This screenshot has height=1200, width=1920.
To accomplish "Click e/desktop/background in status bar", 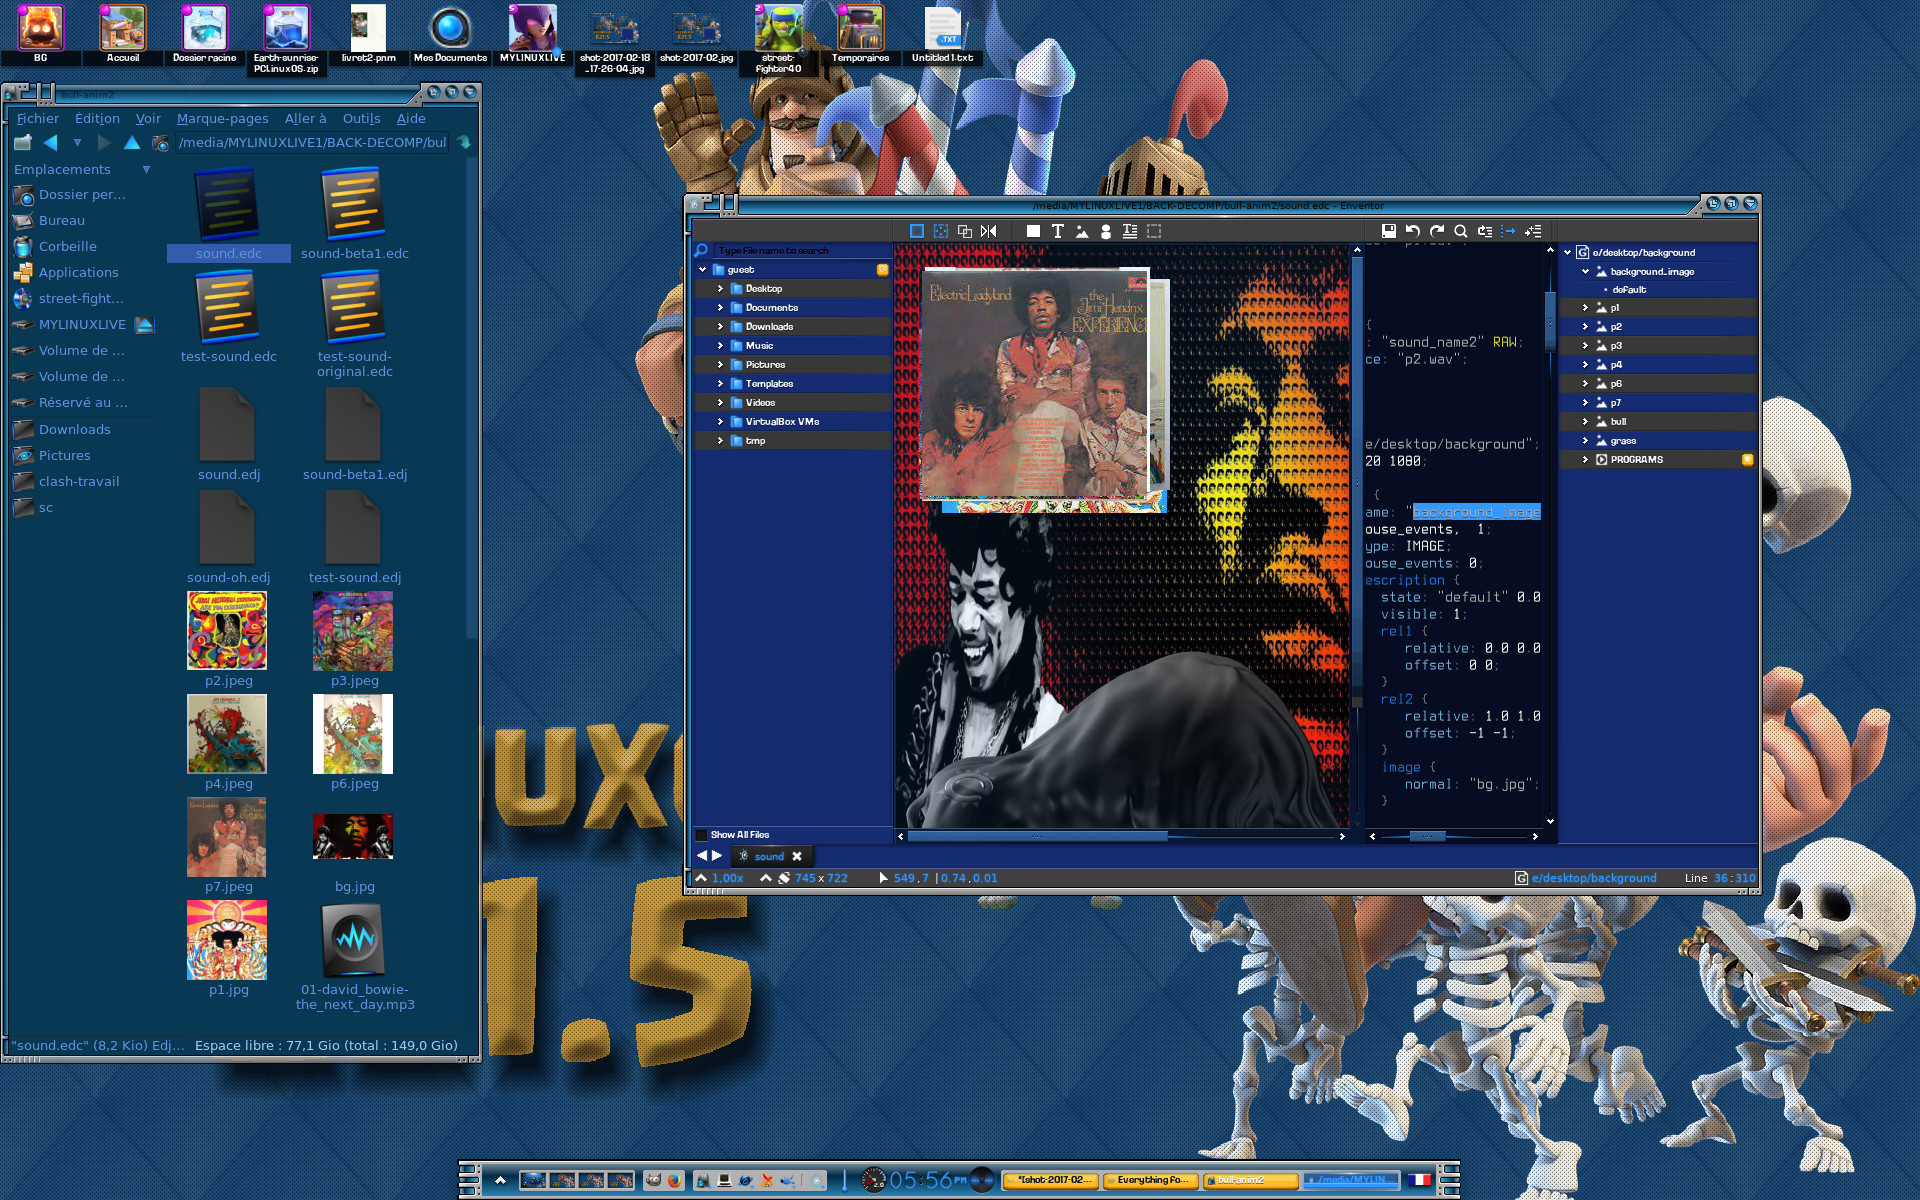I will pos(1594,878).
